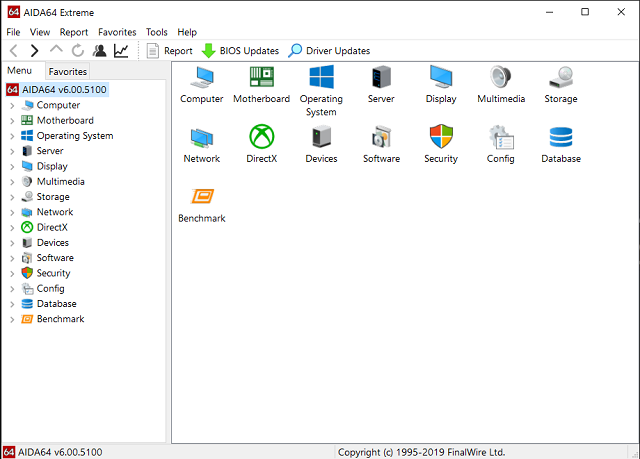The height and width of the screenshot is (459, 640).
Task: Select Config in the tree
Action: click(x=51, y=288)
